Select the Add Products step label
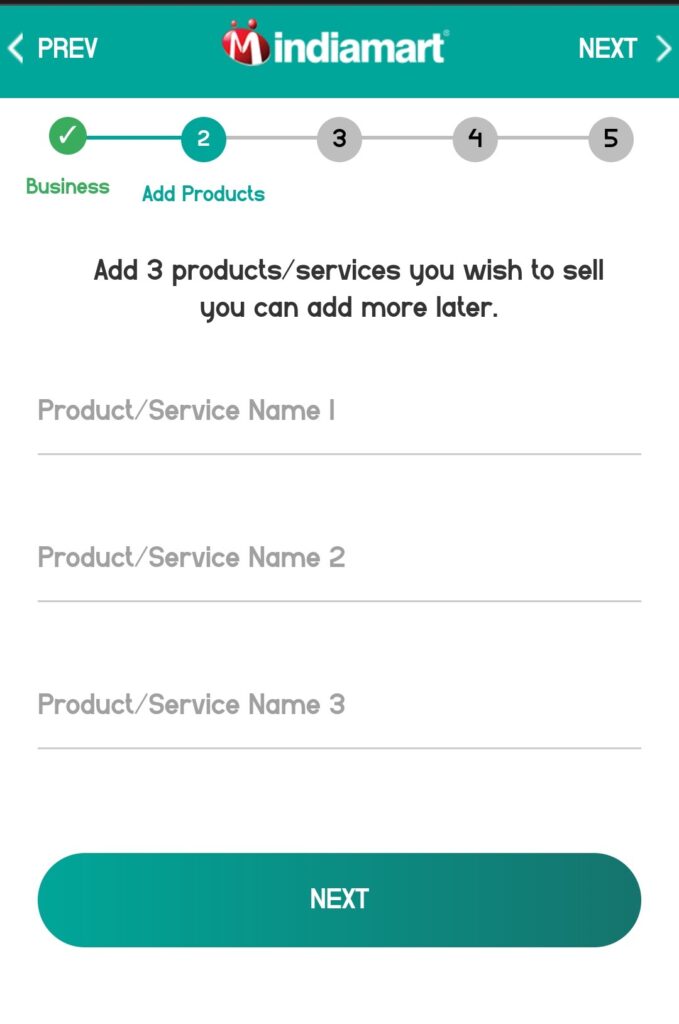The image size is (679, 1024). click(203, 193)
